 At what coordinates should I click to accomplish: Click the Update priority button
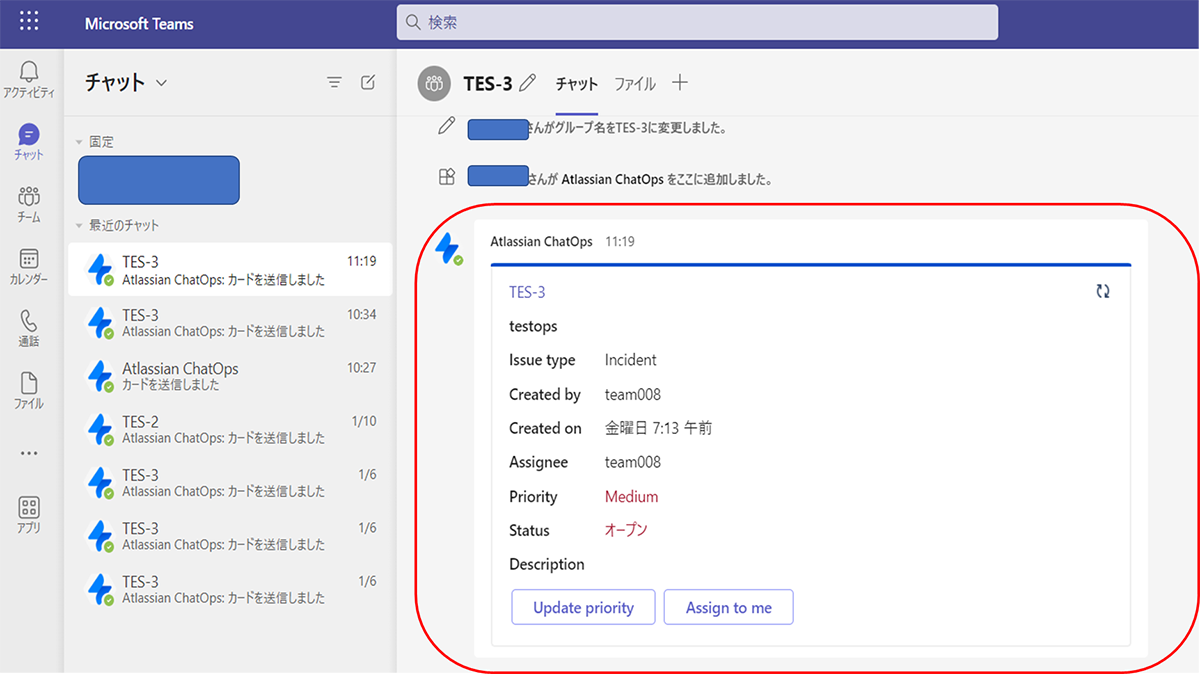tap(583, 608)
